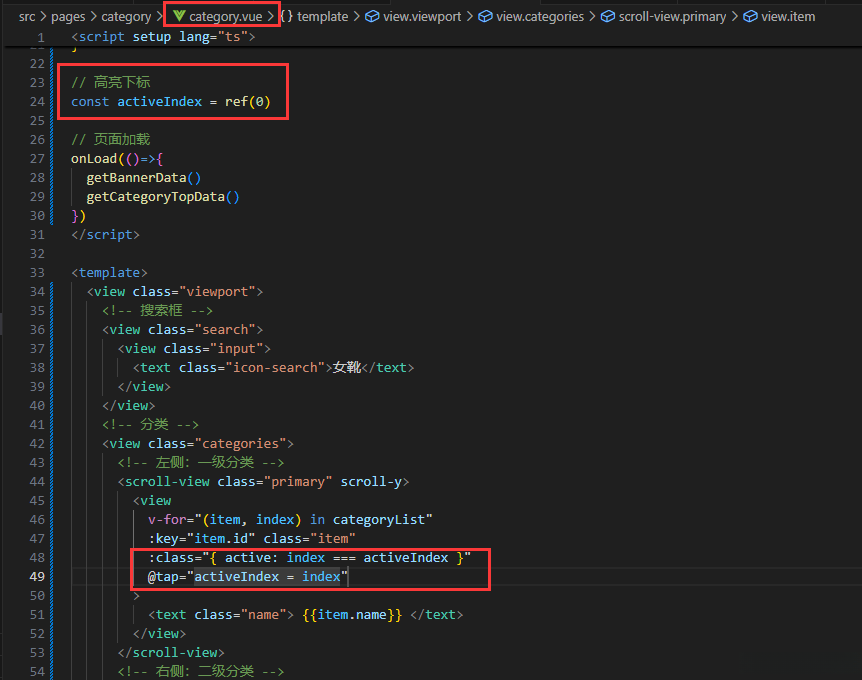Select the category.vue breadcrumb file
The width and height of the screenshot is (862, 680).
click(x=225, y=16)
